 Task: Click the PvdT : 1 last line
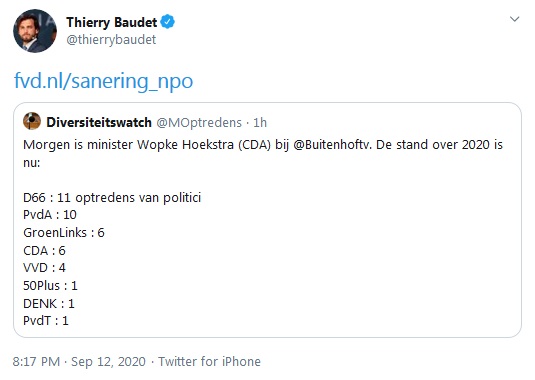point(46,321)
